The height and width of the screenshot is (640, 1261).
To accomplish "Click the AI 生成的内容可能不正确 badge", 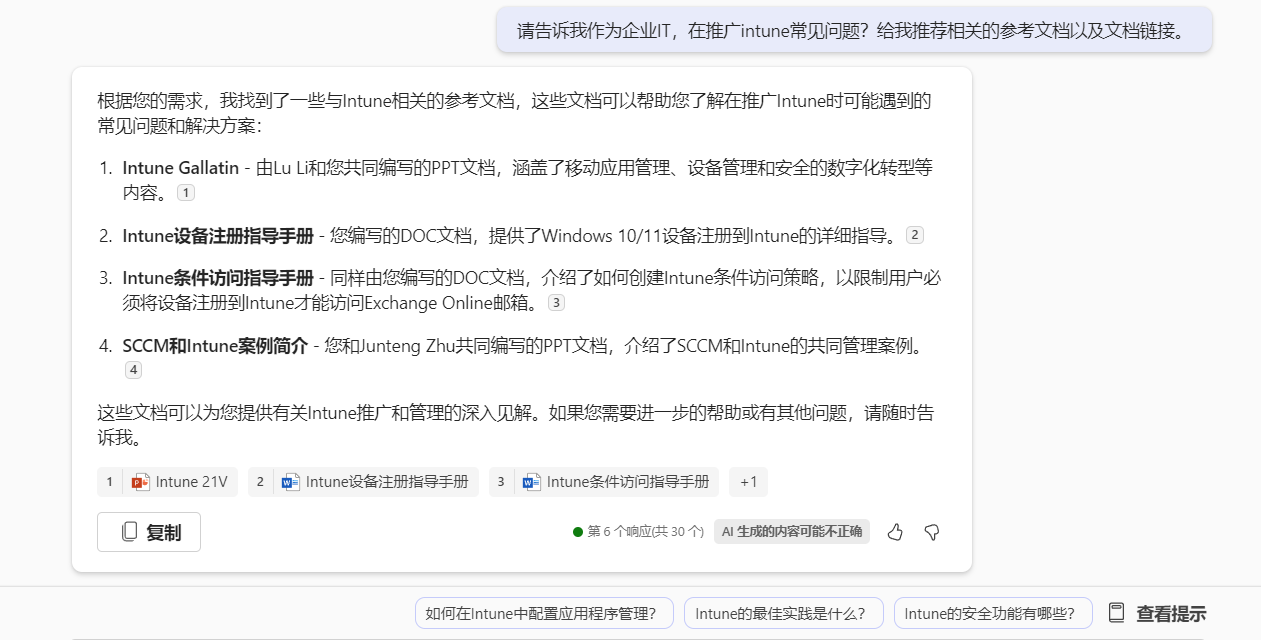I will 792,532.
